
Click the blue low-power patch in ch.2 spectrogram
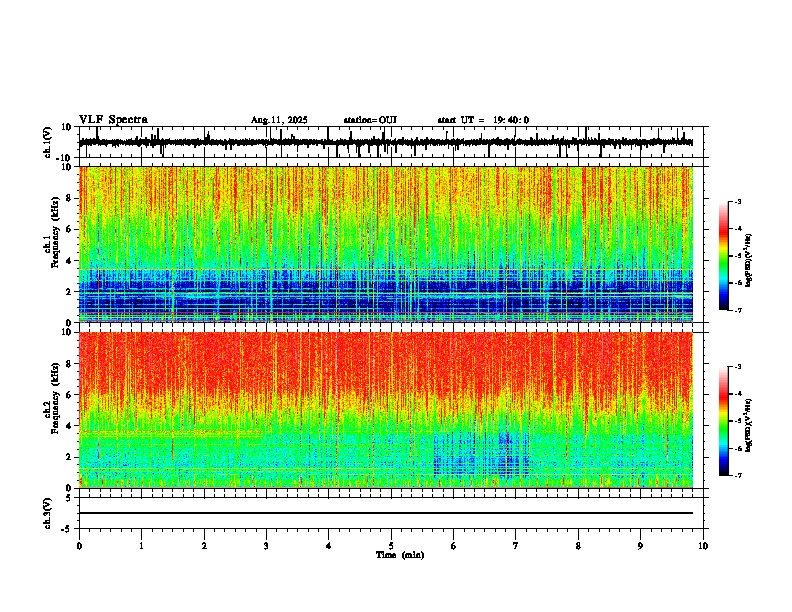[481, 454]
